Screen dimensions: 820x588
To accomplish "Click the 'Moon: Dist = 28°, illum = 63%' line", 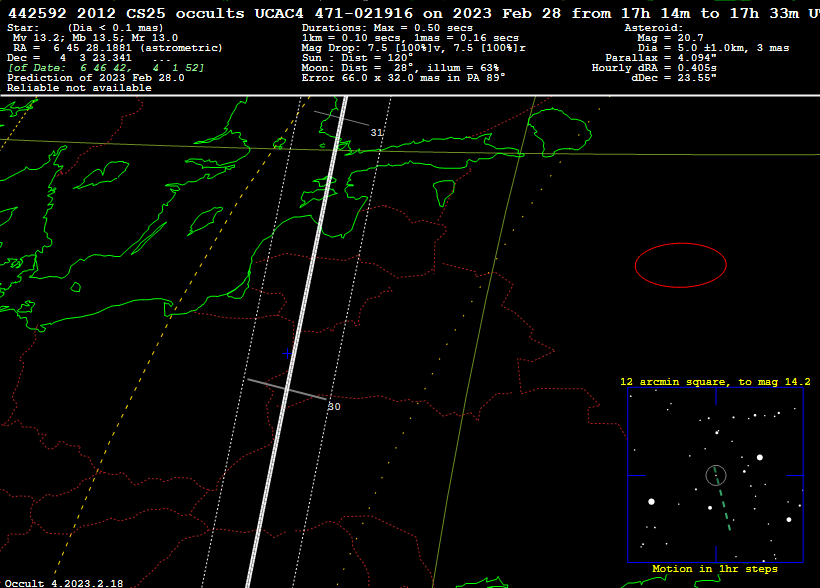I will pos(400,67).
